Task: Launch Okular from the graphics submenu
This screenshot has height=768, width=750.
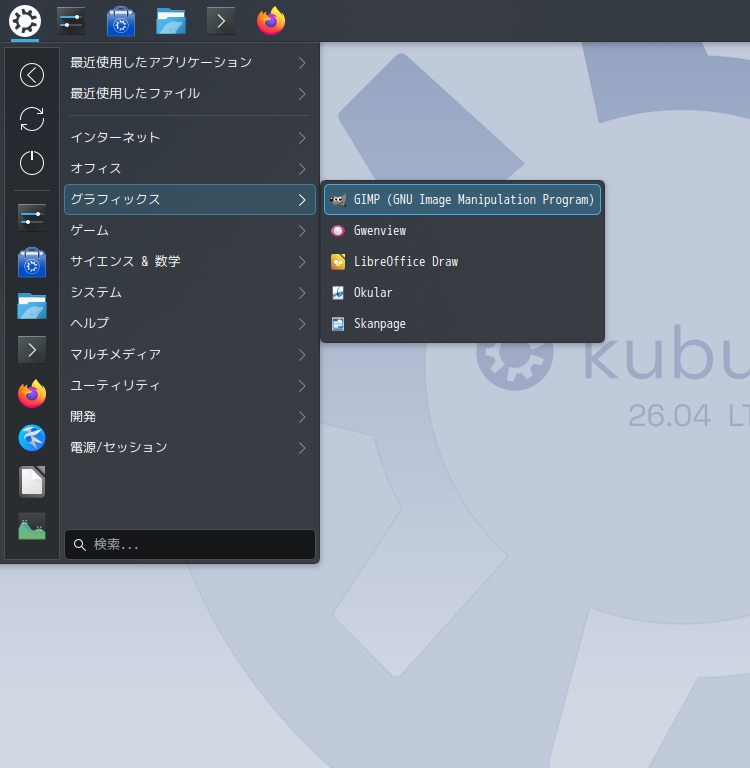Action: click(462, 293)
